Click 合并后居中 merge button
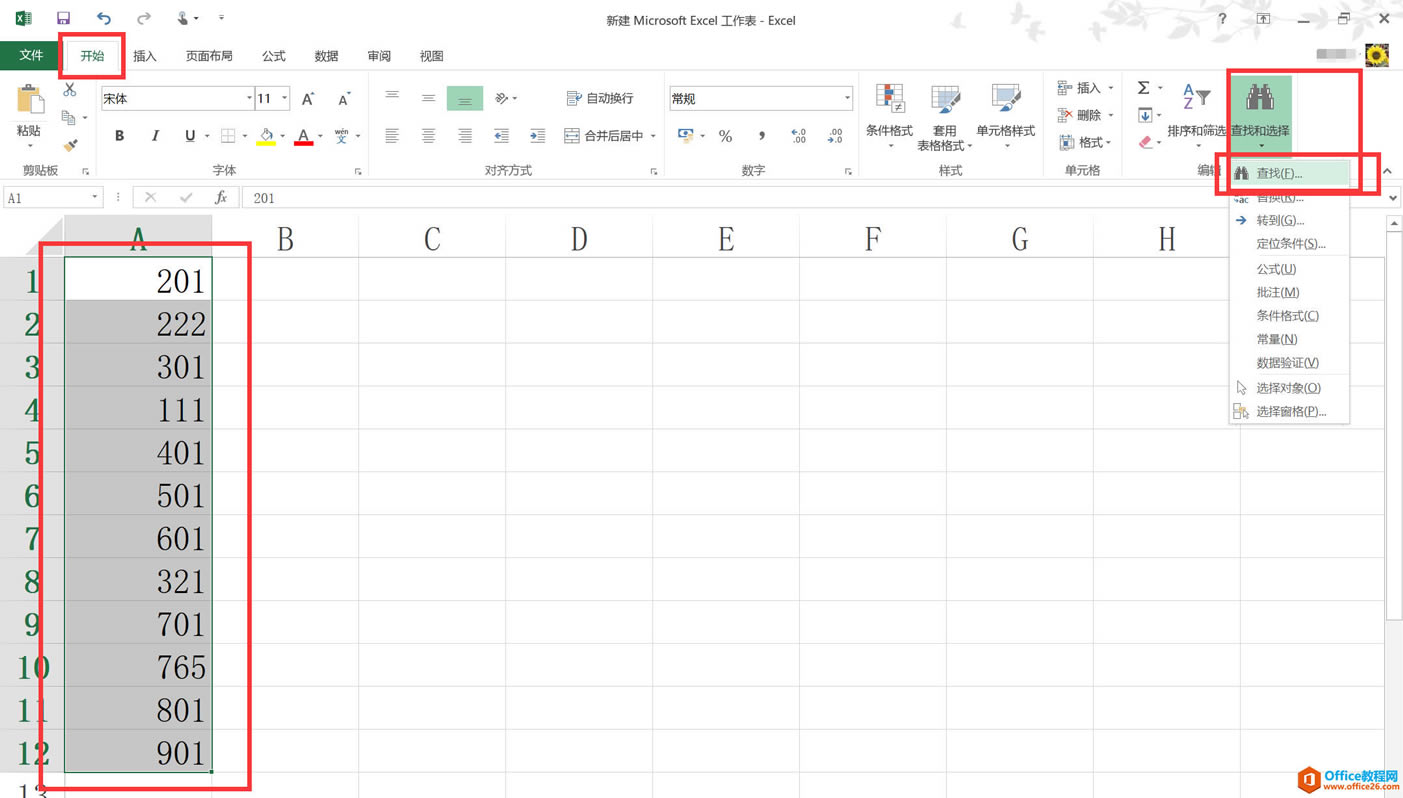Image resolution: width=1403 pixels, height=798 pixels. tap(604, 135)
